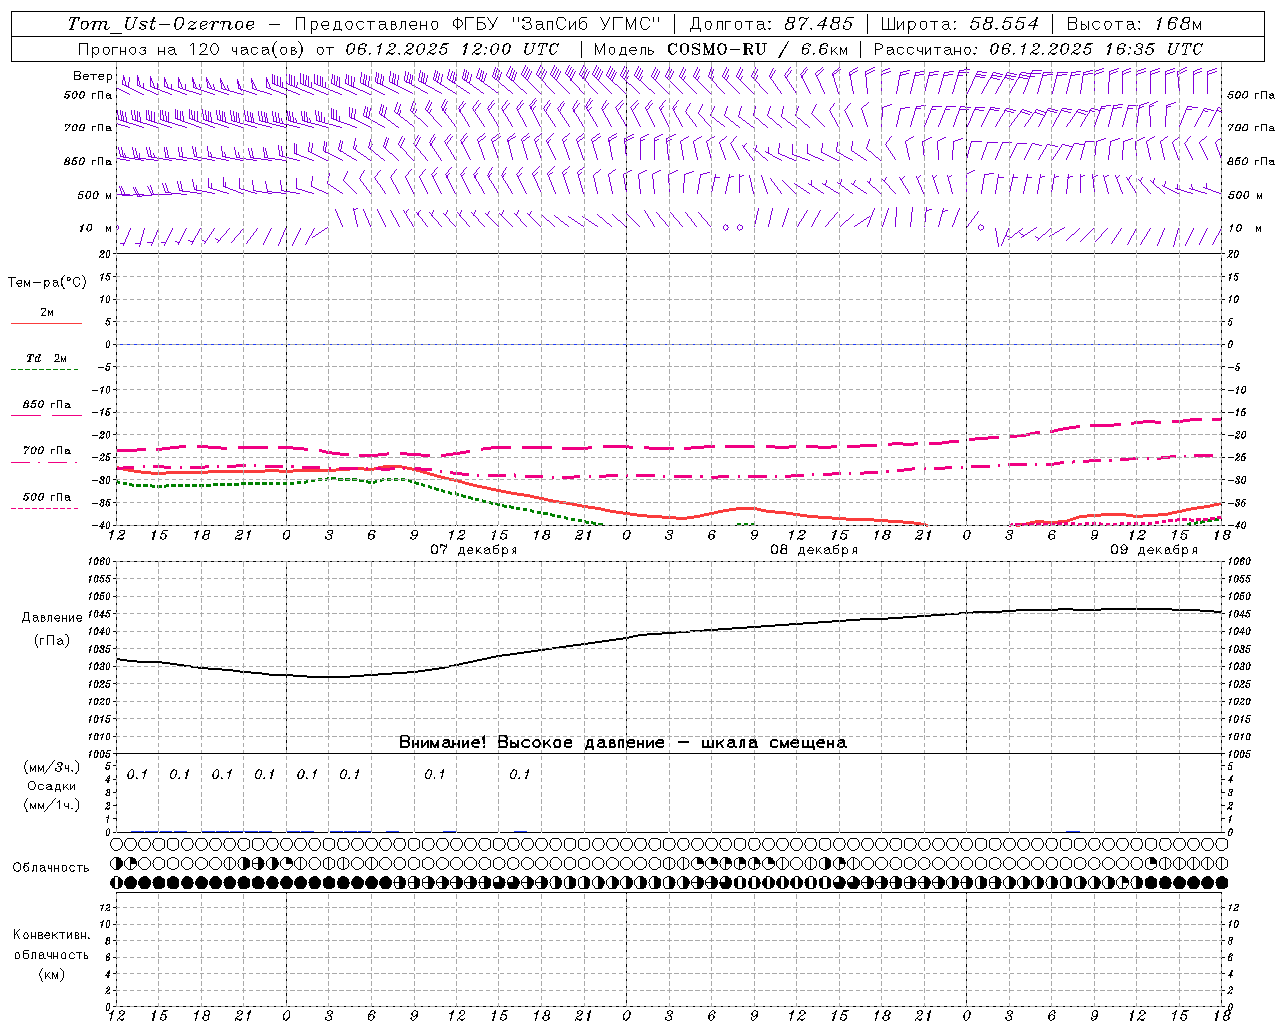Click the '700 гПа' temperature legend entry
Viewport: 1280px width, 1024px height.
pos(47,450)
